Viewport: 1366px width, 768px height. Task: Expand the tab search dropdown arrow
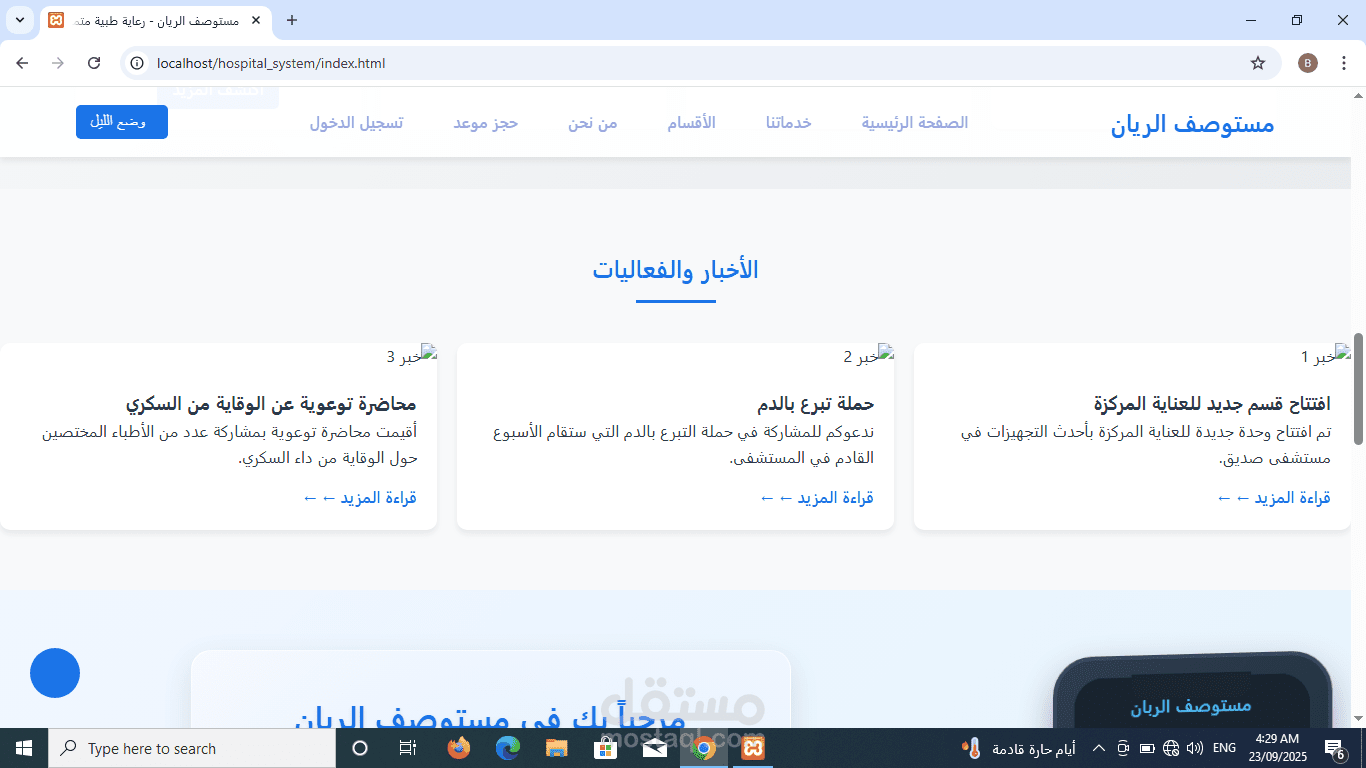point(21,20)
